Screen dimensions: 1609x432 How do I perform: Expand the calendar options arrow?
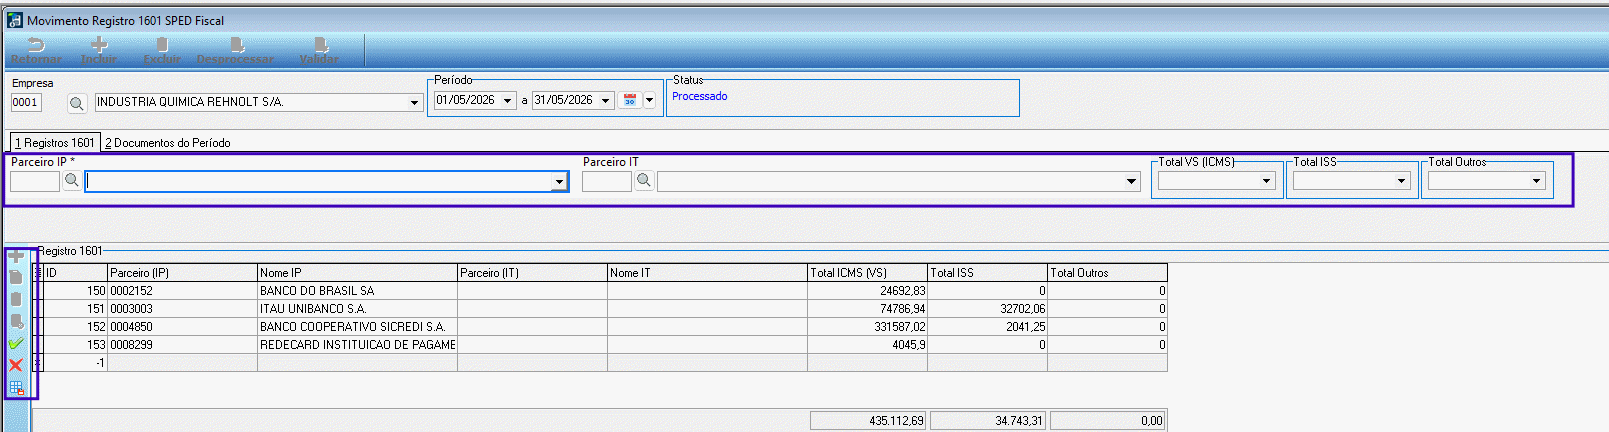(x=649, y=100)
